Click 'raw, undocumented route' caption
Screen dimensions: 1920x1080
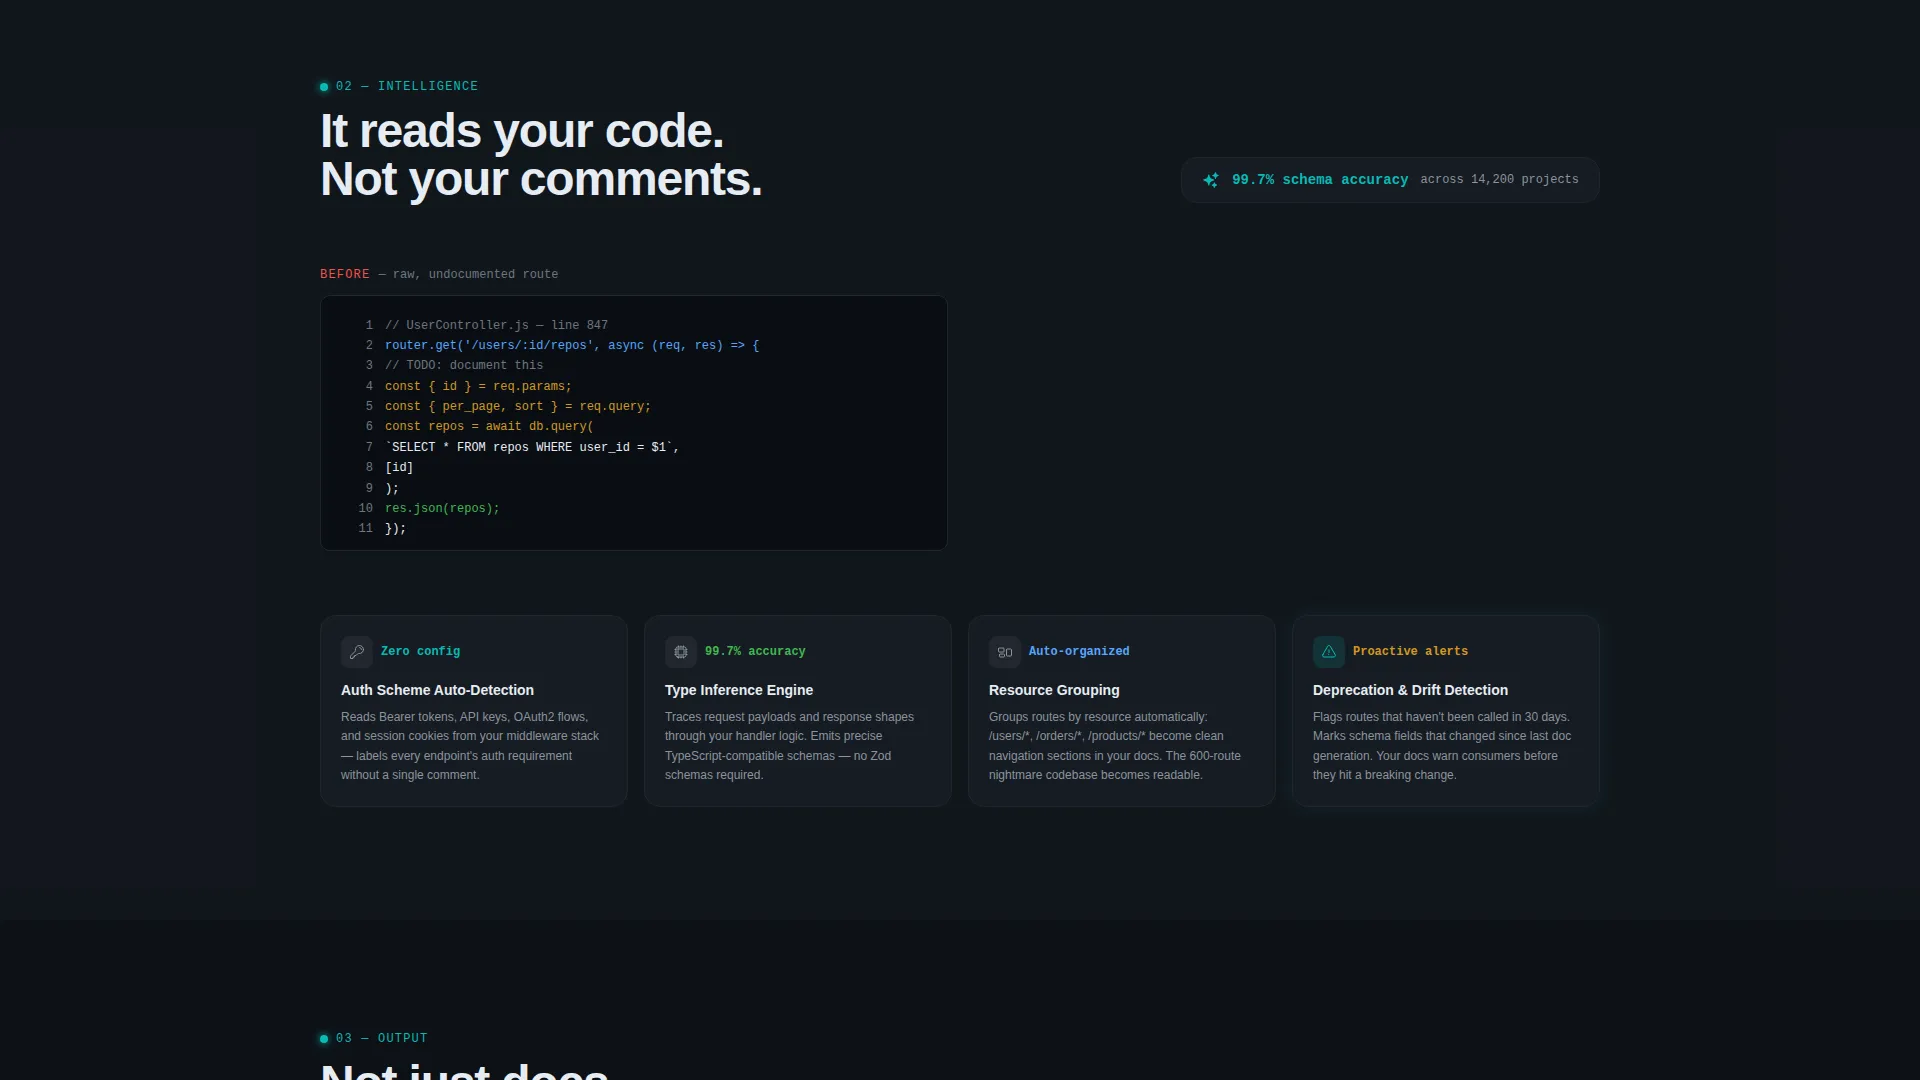tap(475, 274)
